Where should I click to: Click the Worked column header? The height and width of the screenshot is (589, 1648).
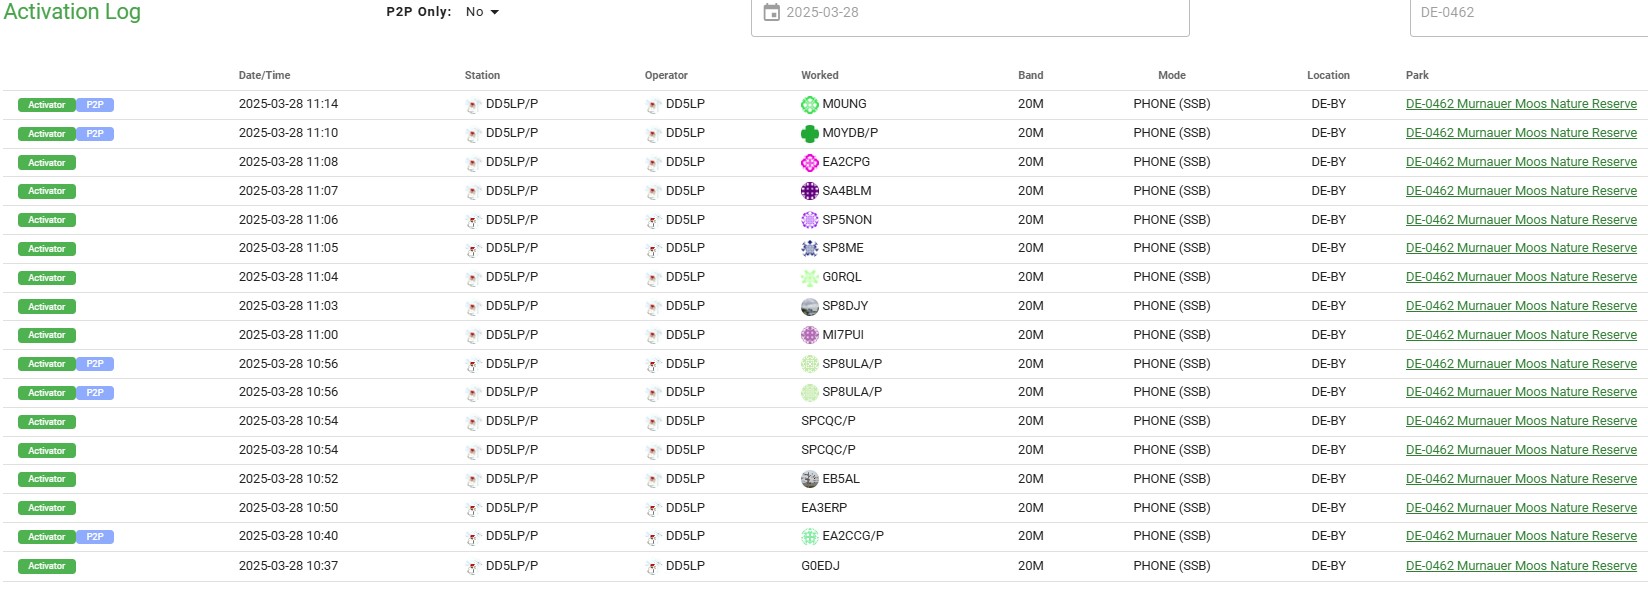(819, 75)
